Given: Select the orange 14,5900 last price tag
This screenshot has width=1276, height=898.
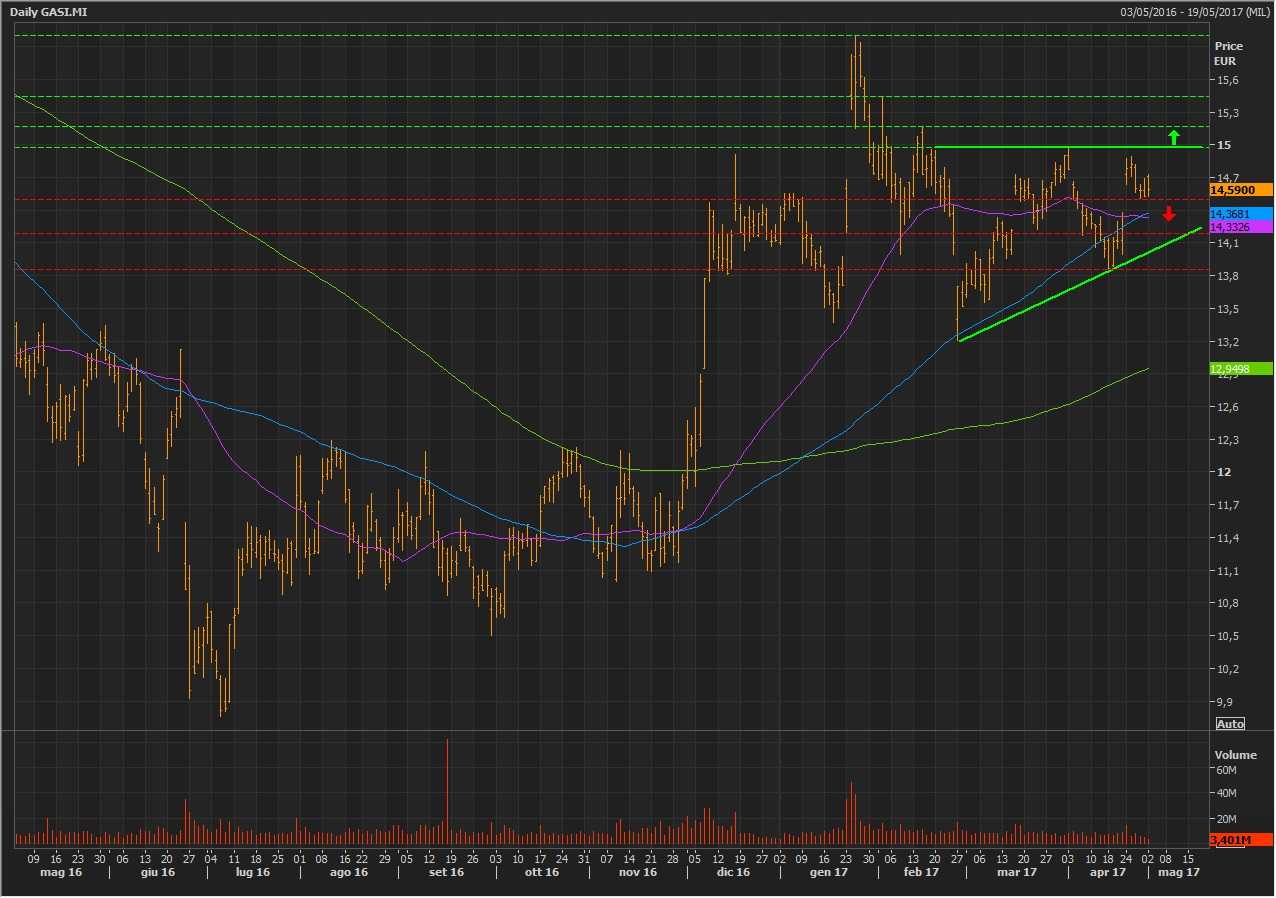Looking at the screenshot, I should 1240,189.
